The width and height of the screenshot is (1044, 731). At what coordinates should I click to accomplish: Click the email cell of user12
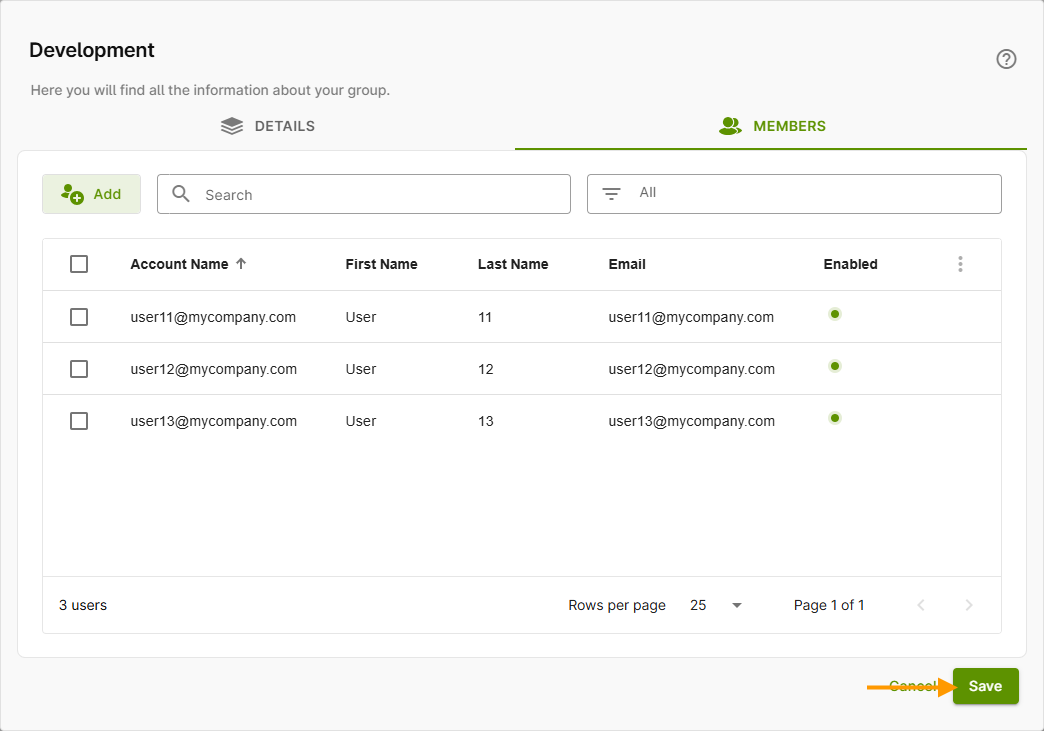click(692, 369)
